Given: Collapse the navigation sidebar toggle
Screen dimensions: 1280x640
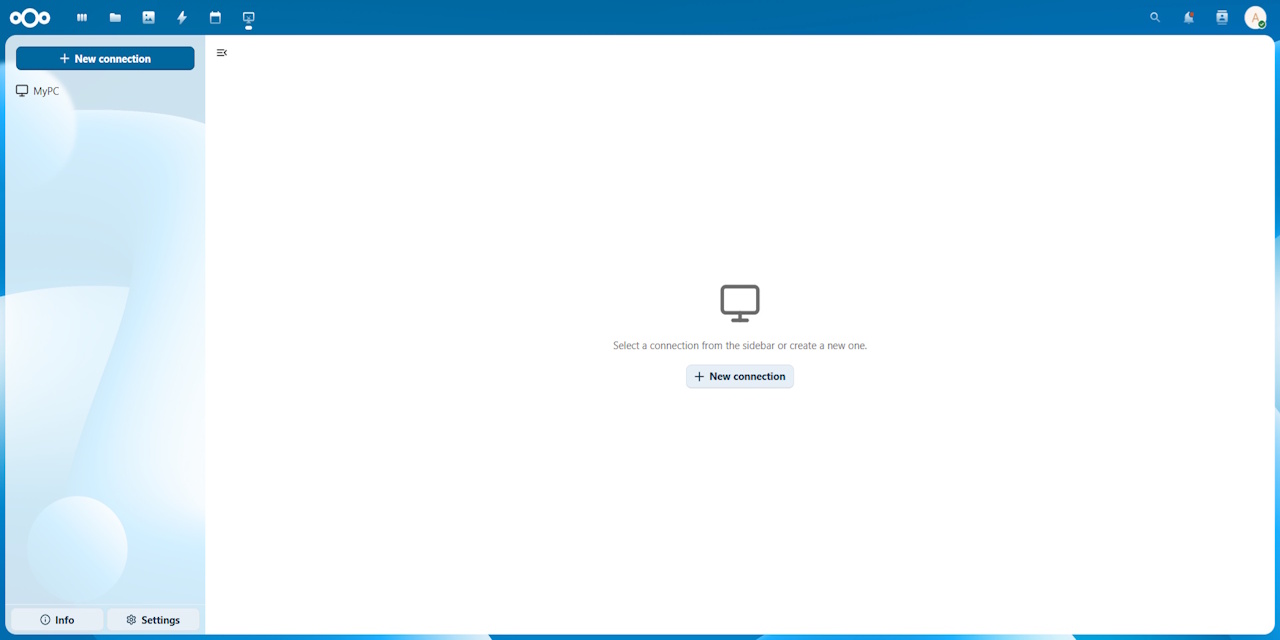Looking at the screenshot, I should pyautogui.click(x=222, y=53).
